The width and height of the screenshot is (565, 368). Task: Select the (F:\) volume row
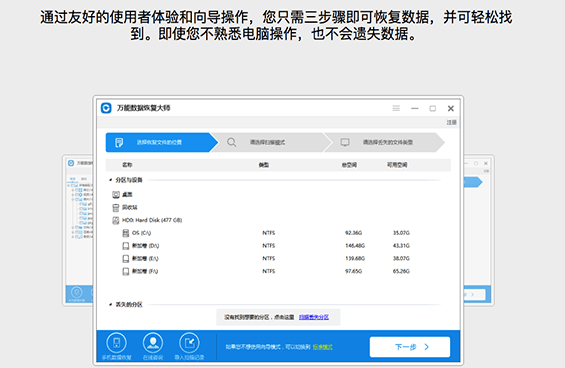(x=266, y=271)
